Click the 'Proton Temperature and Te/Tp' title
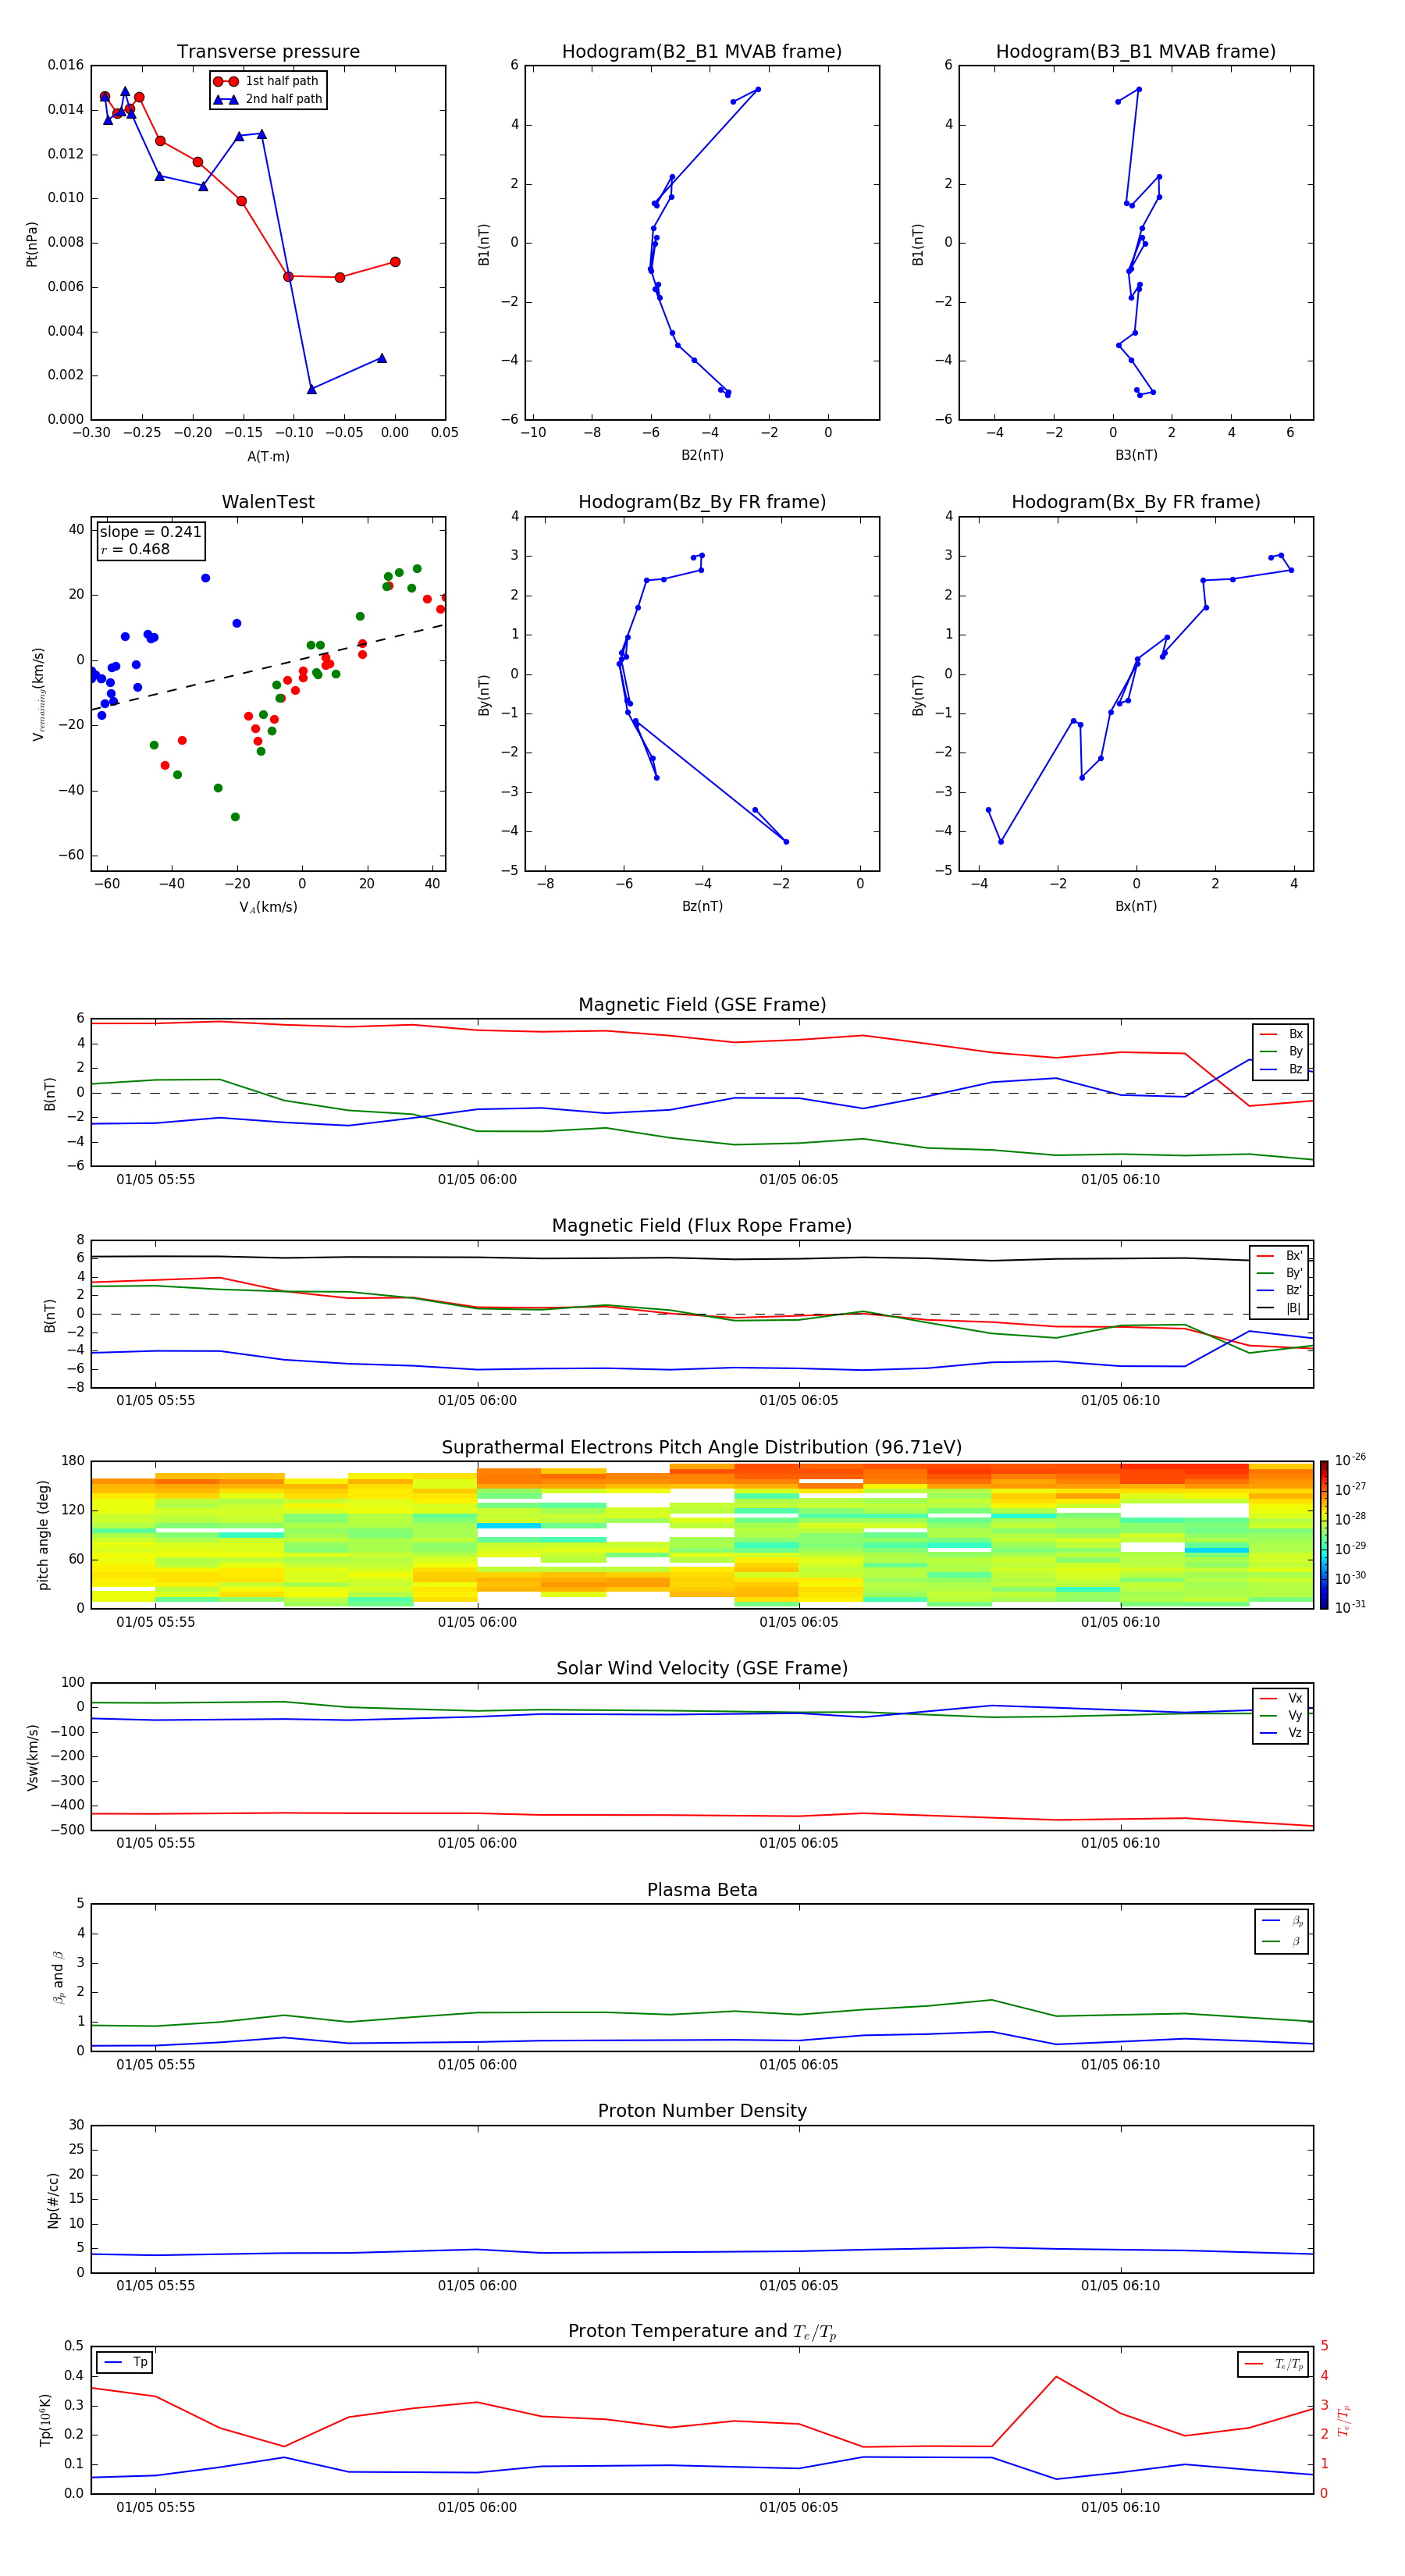Viewport: 1405px width, 2576px height. coord(702,2332)
